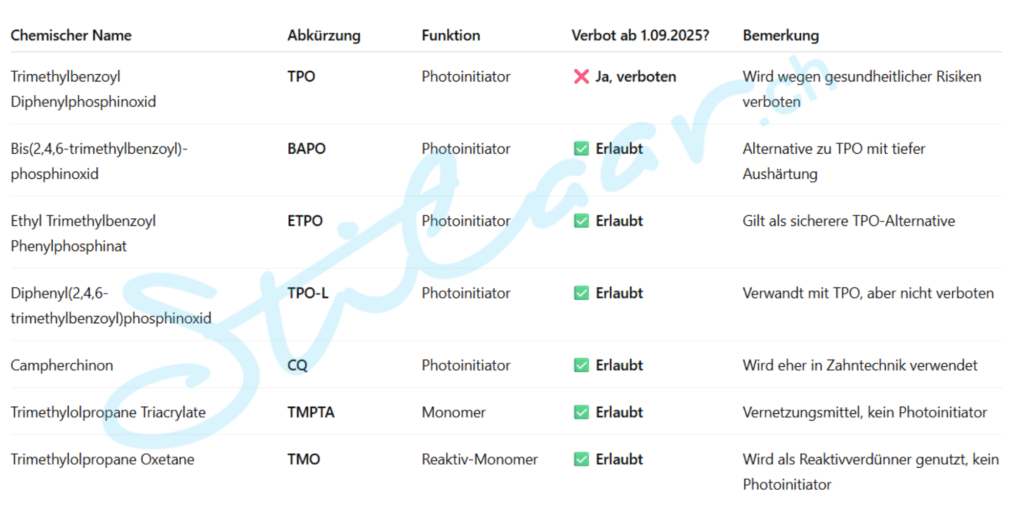Click the red X icon beside 'Ja, verboten'
This screenshot has height=522, width=1024.
[x=581, y=77]
